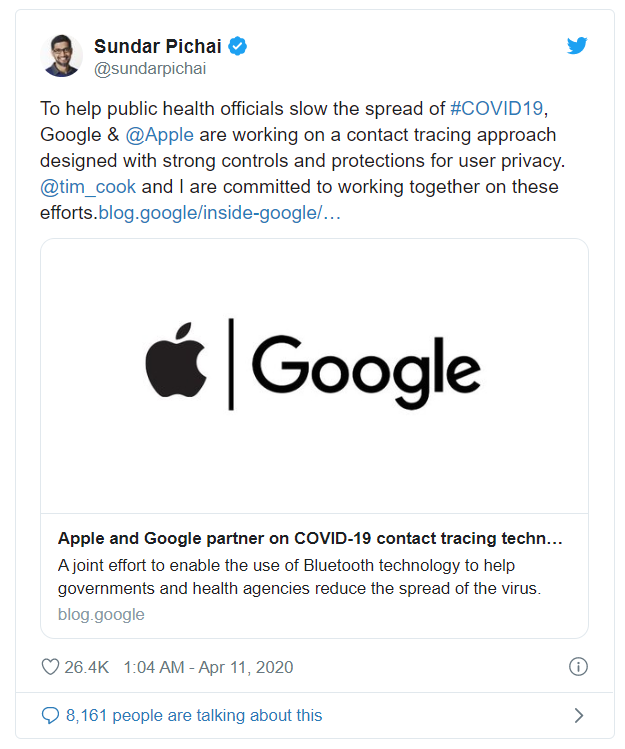Open the tweet info circle icon
The height and width of the screenshot is (749, 625).
pos(577,667)
